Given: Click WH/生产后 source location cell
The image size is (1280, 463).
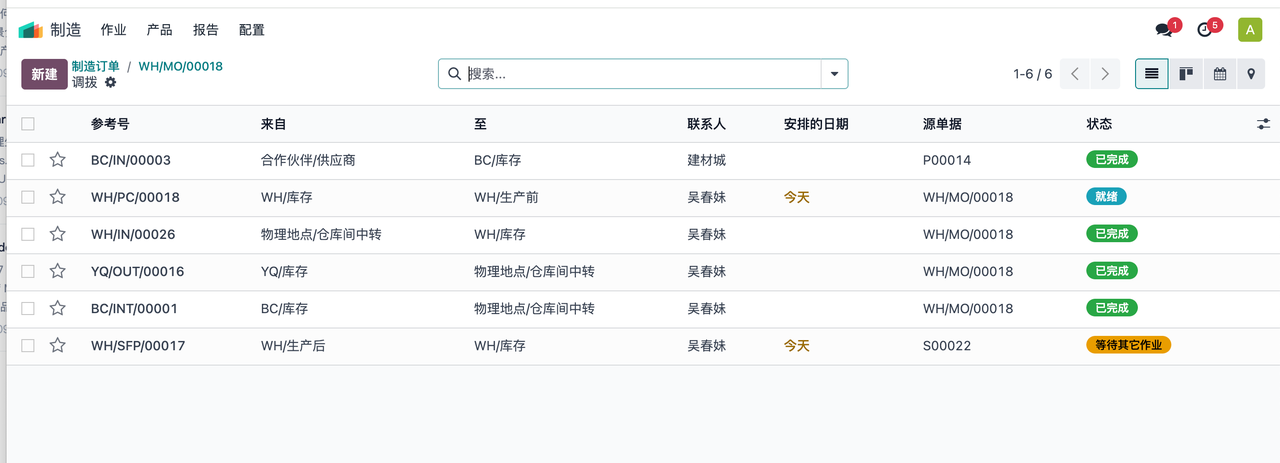Looking at the screenshot, I should coord(293,345).
